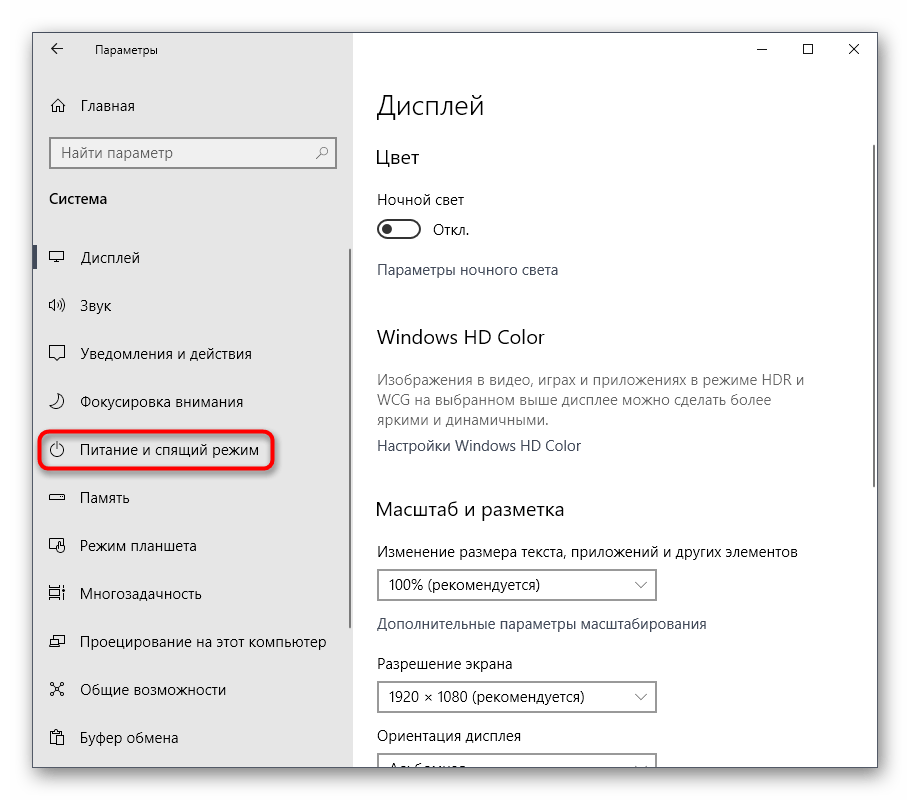Open the 1920 × 1080 resolution dropdown
Viewport: 910px width, 800px height.
516,697
